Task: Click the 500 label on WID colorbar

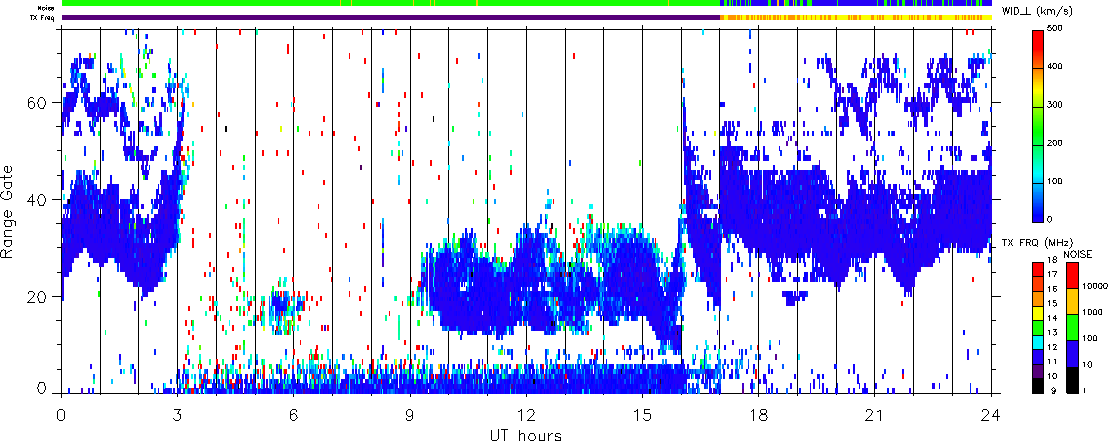Action: pos(1054,28)
